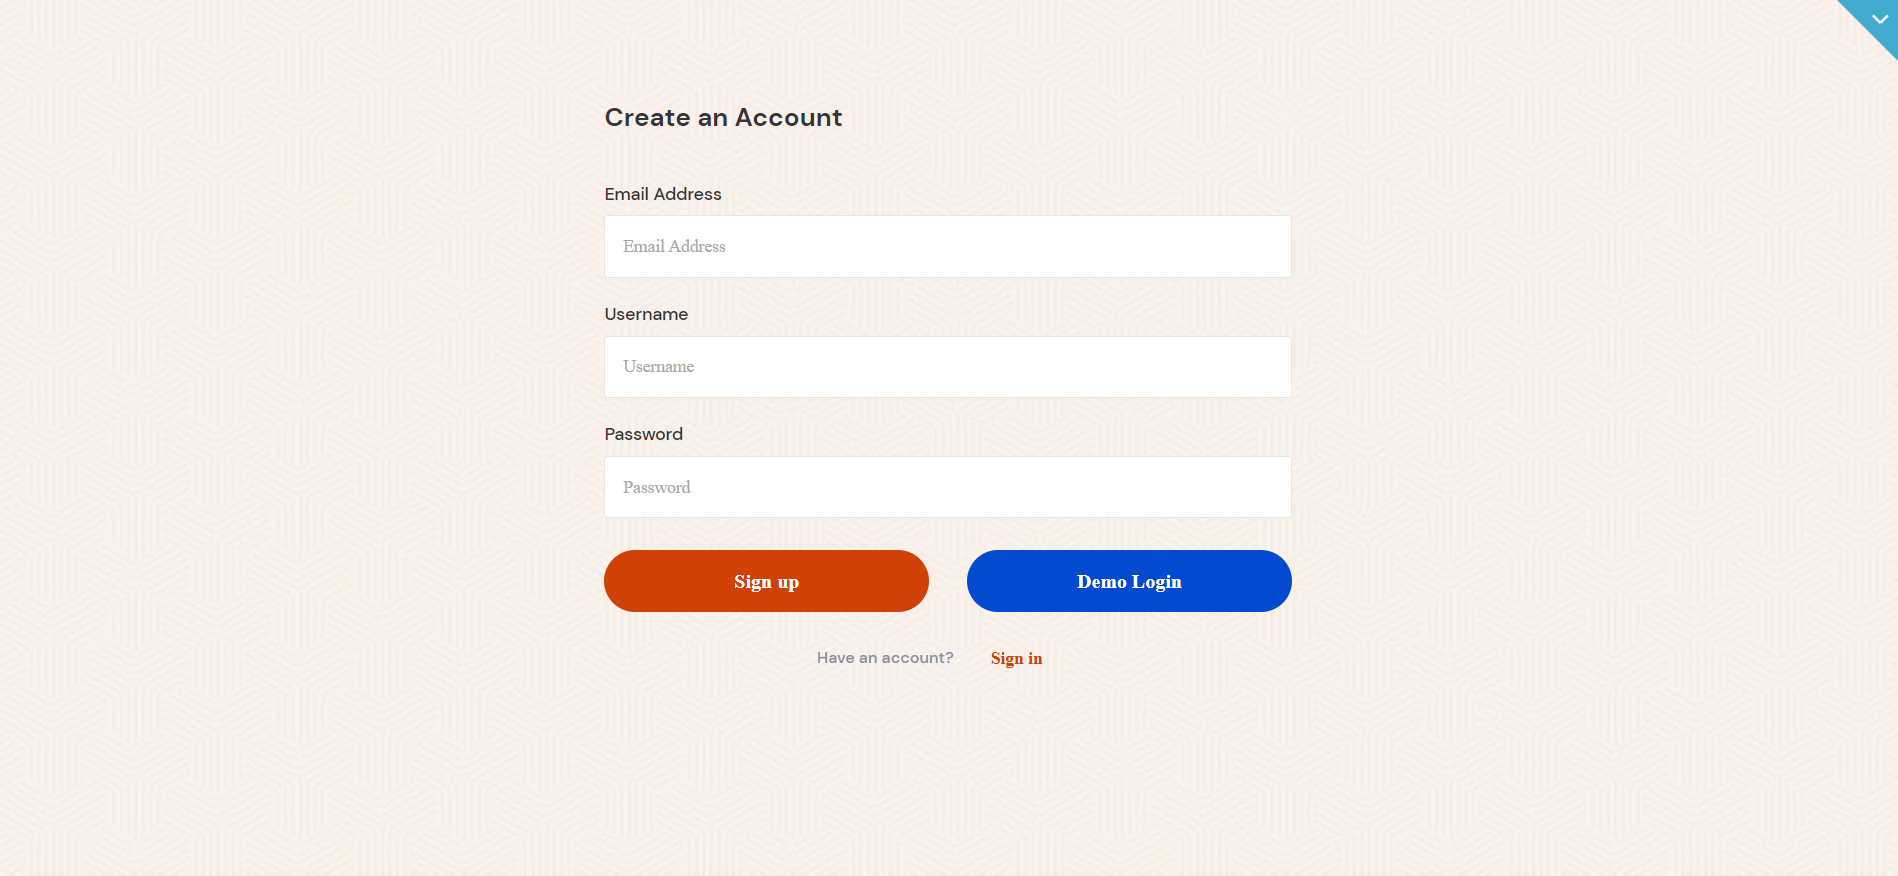Click the blue Demo Login button
The height and width of the screenshot is (876, 1898).
pyautogui.click(x=1129, y=581)
